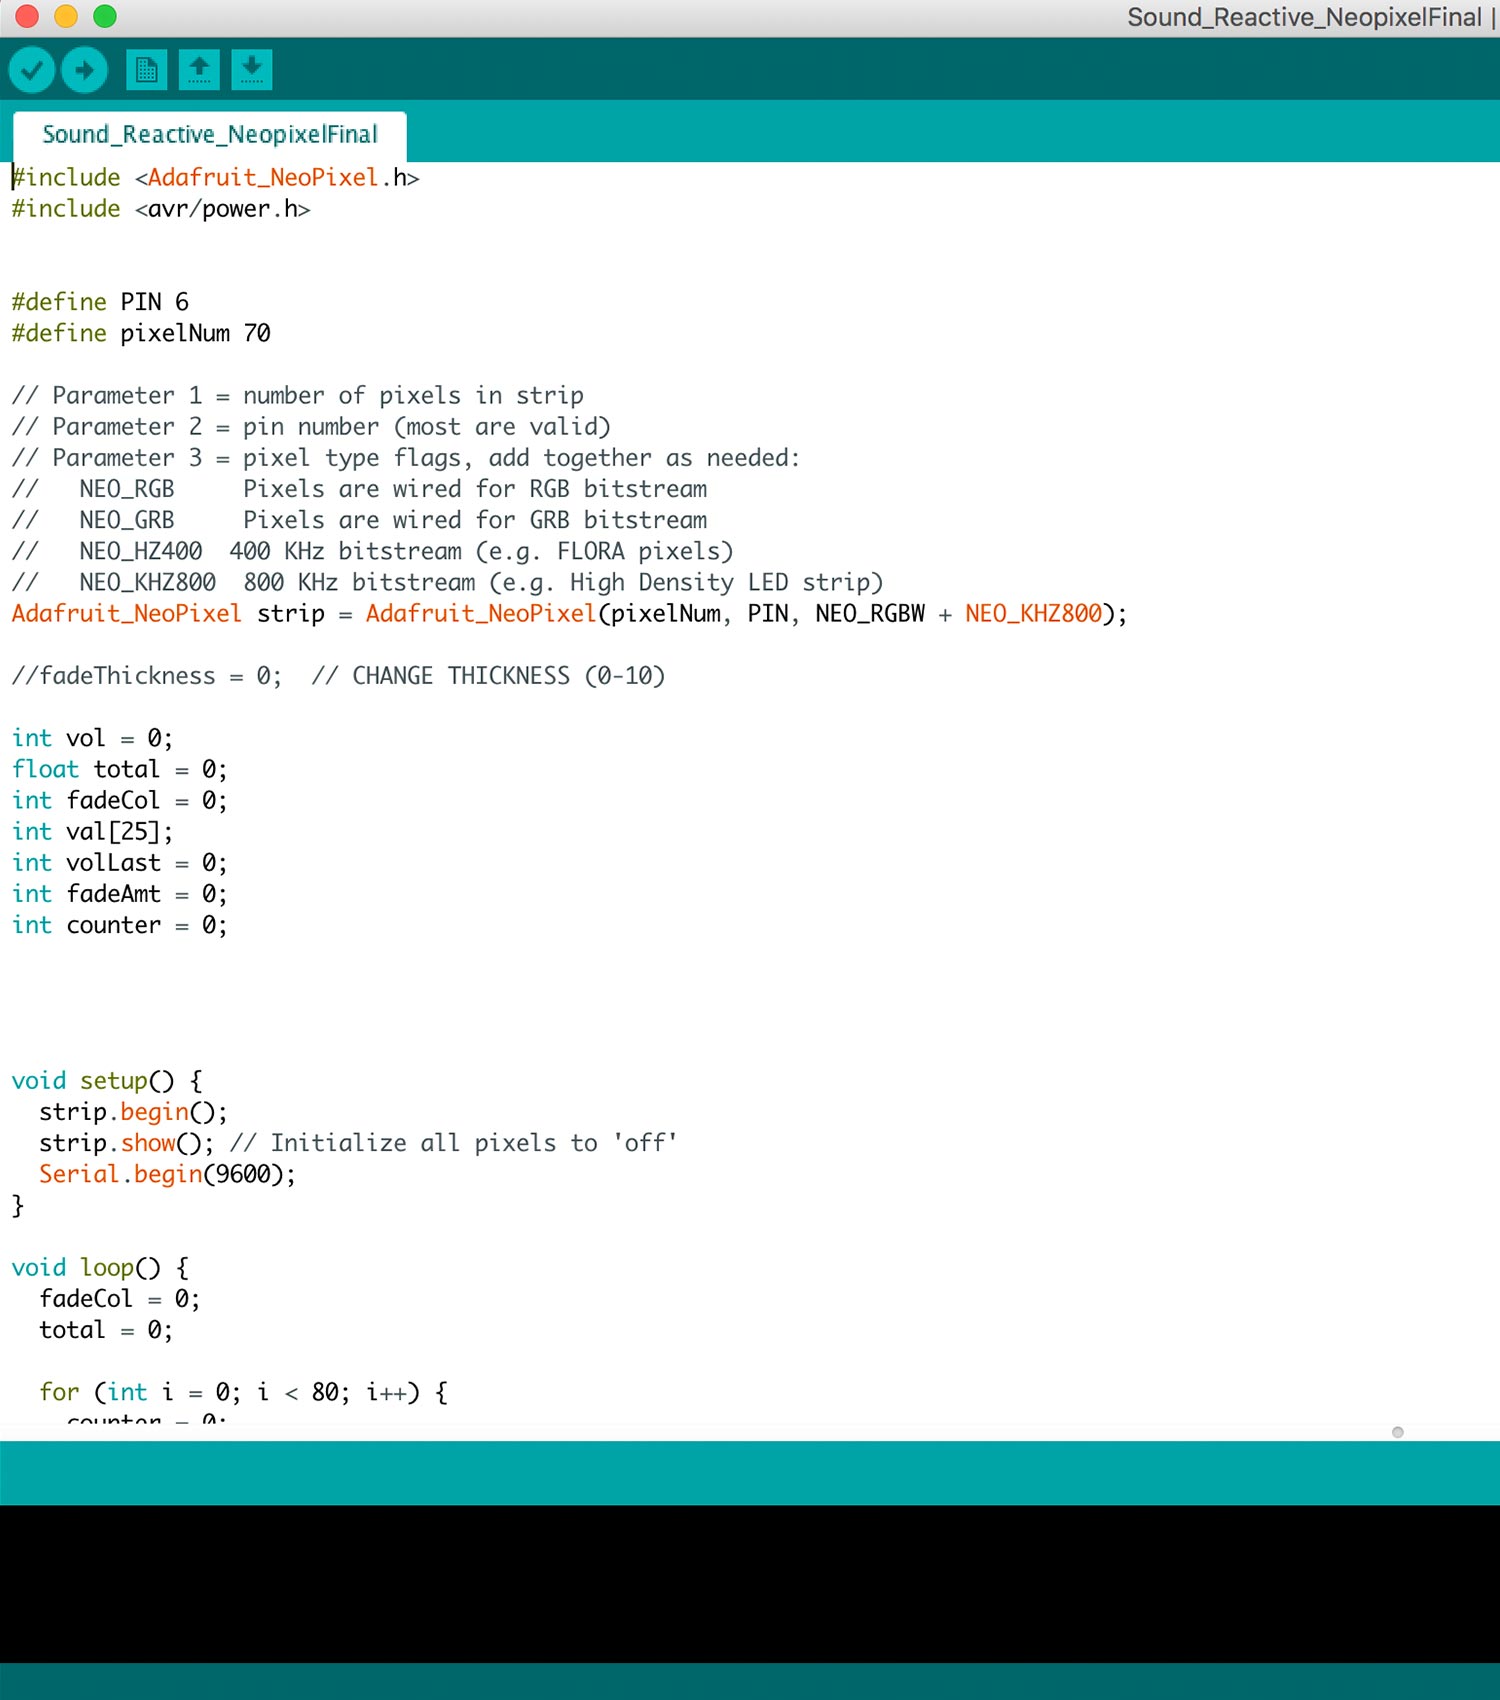Click the 'void setup() {' line
1500x1700 pixels.
[107, 1081]
